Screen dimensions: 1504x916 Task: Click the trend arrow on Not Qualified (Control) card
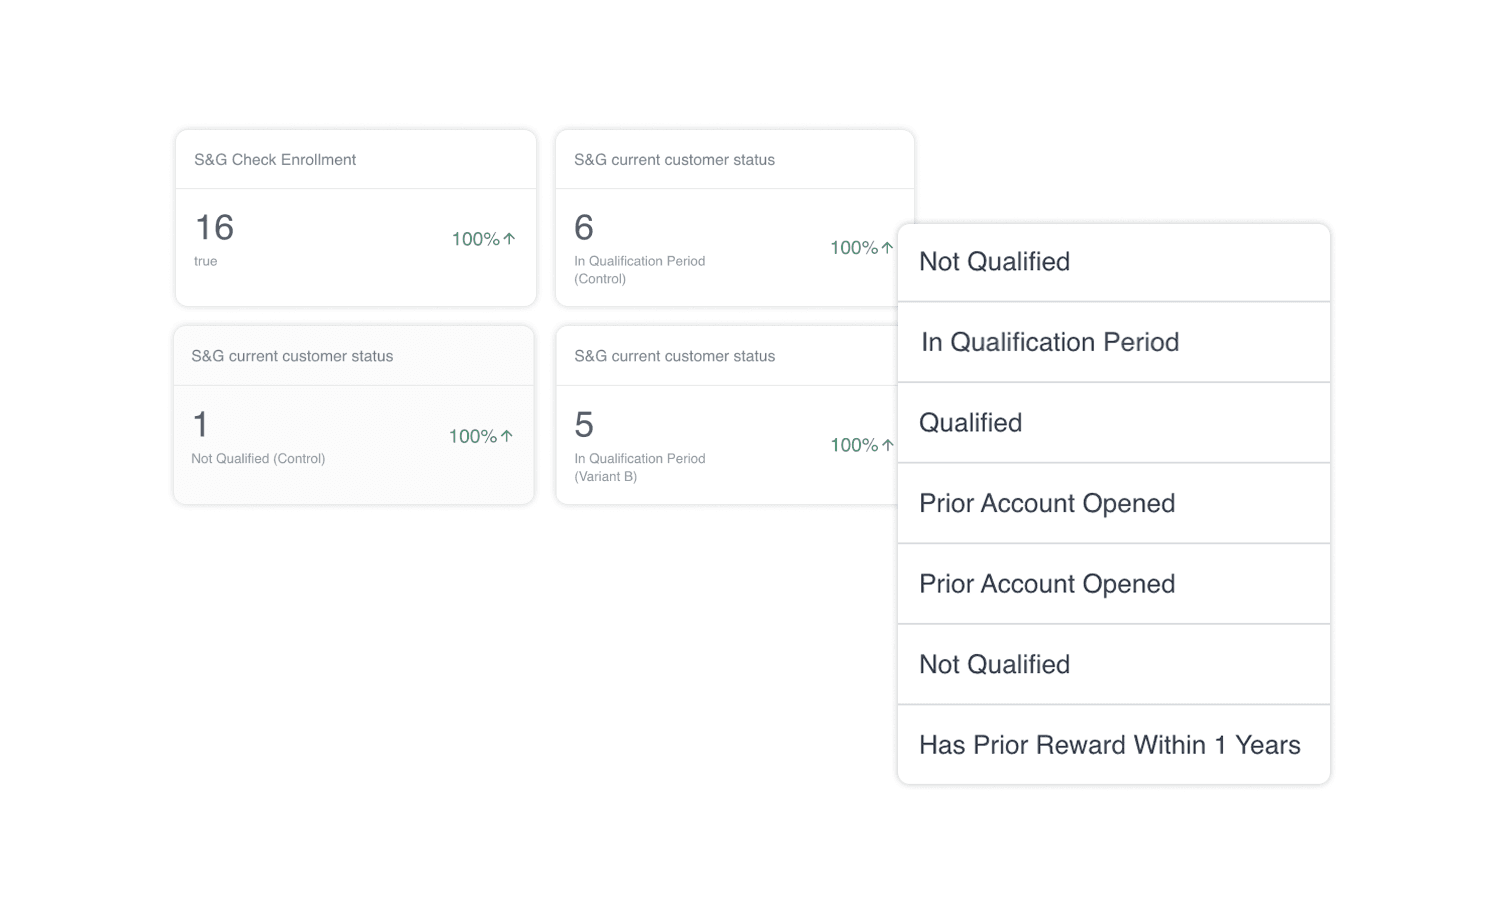point(508,435)
